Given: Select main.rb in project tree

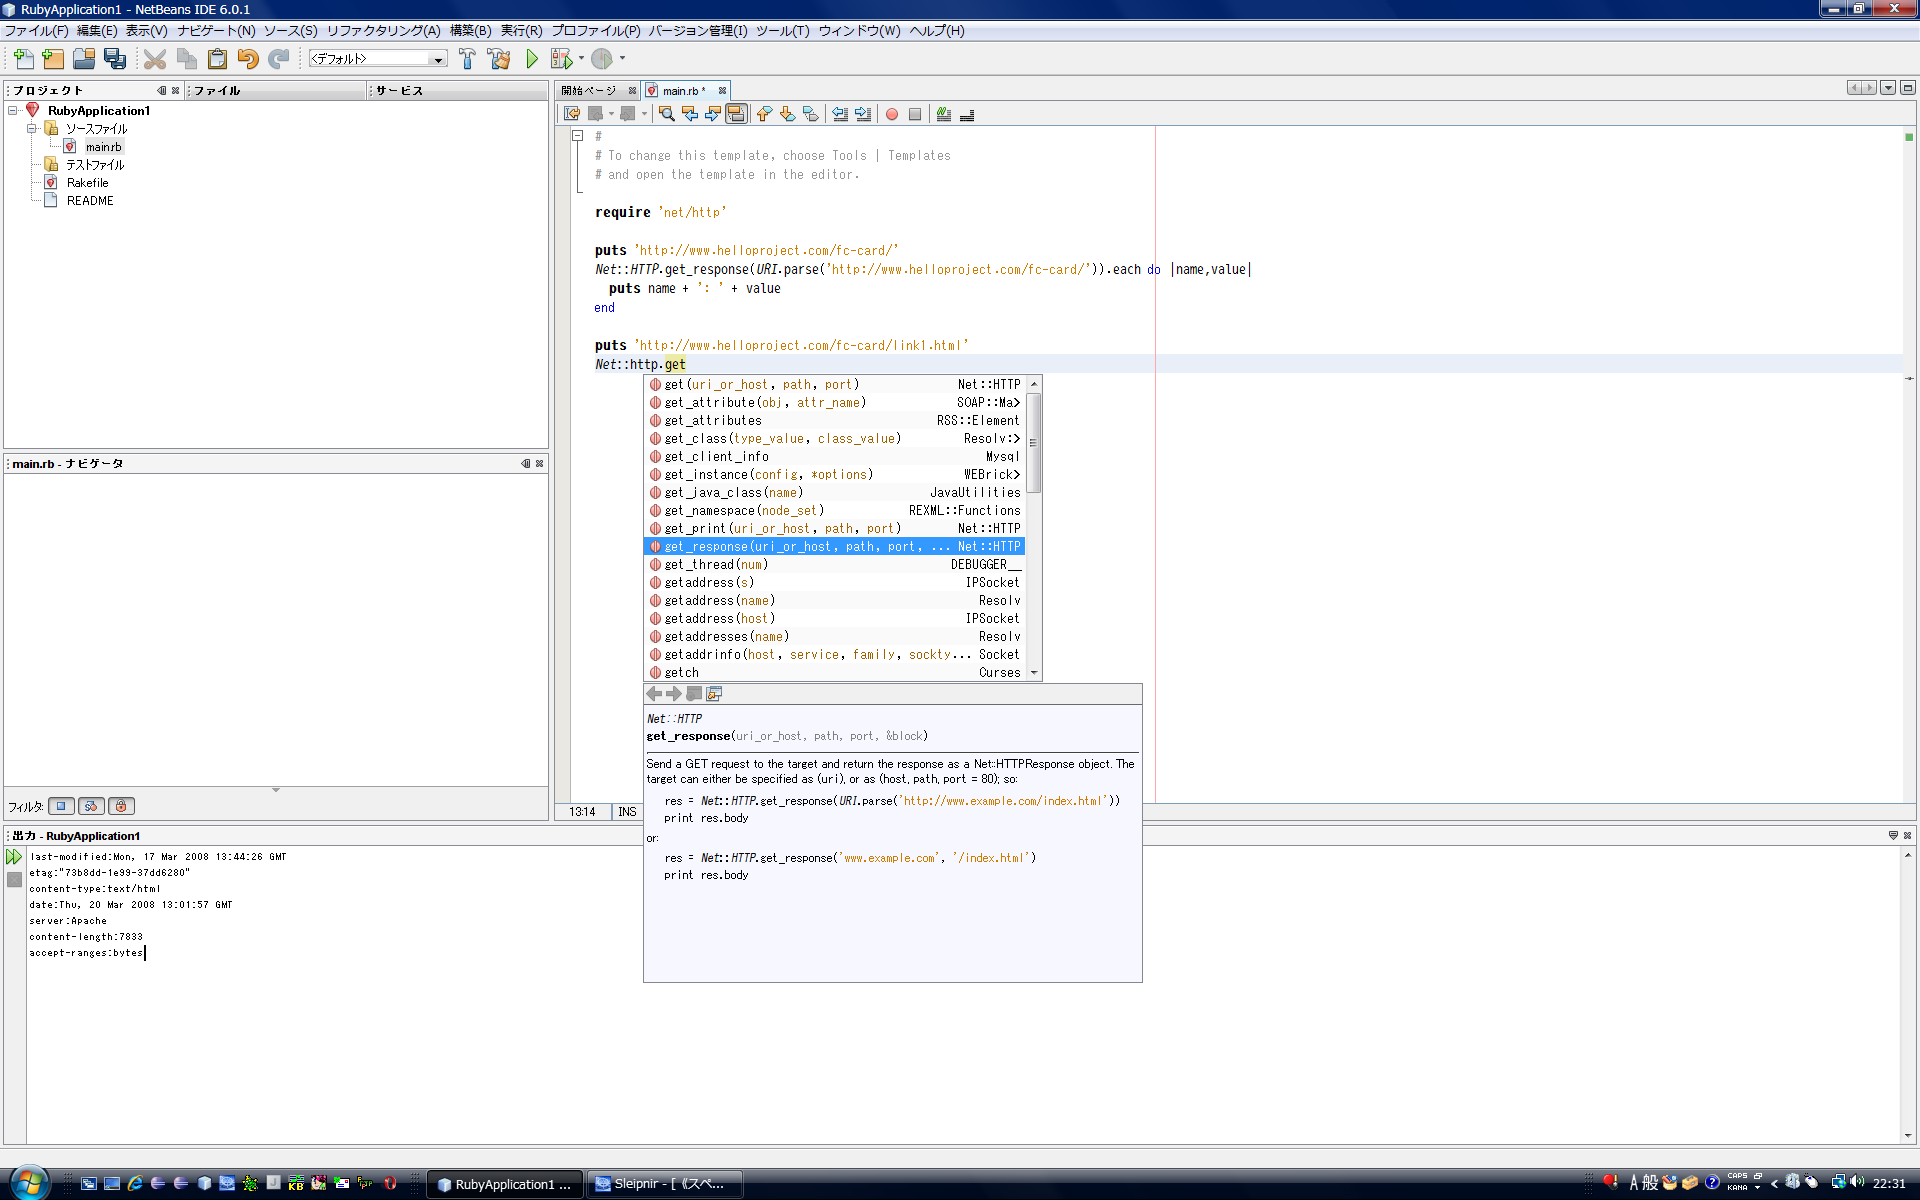Looking at the screenshot, I should pyautogui.click(x=103, y=147).
